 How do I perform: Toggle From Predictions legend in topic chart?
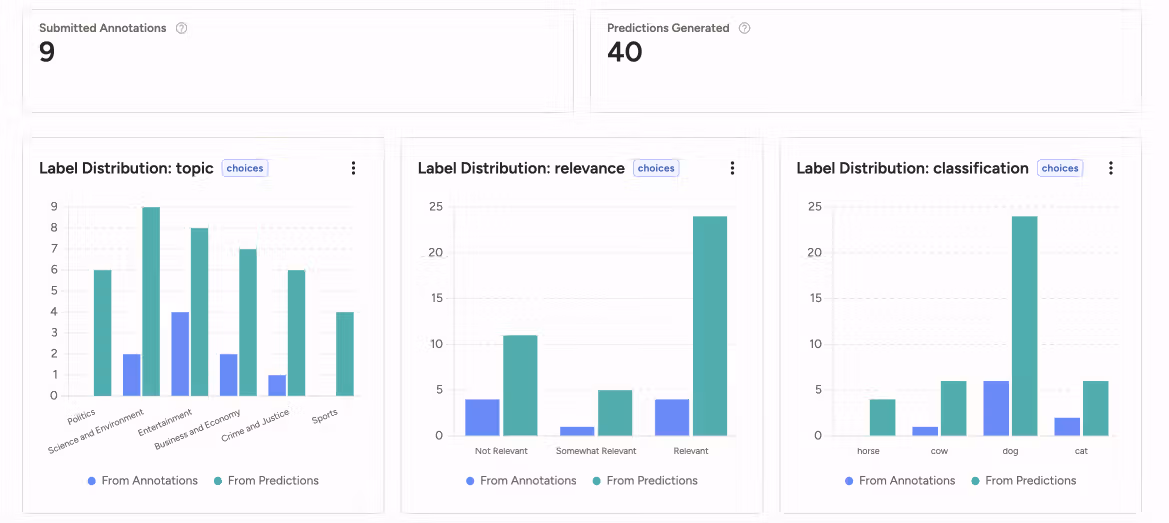pos(266,481)
